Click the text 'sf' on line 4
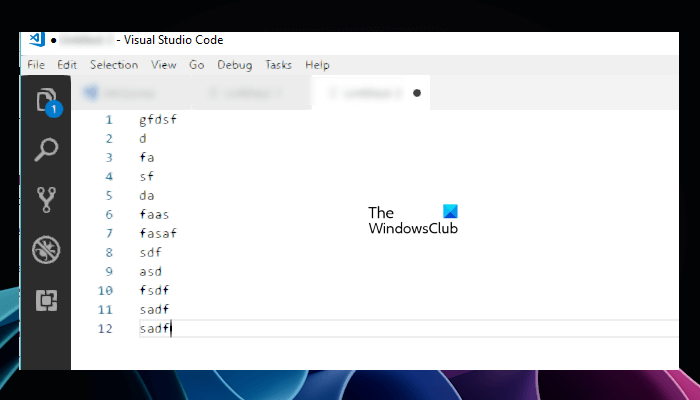Image resolution: width=700 pixels, height=400 pixels. click(x=147, y=176)
